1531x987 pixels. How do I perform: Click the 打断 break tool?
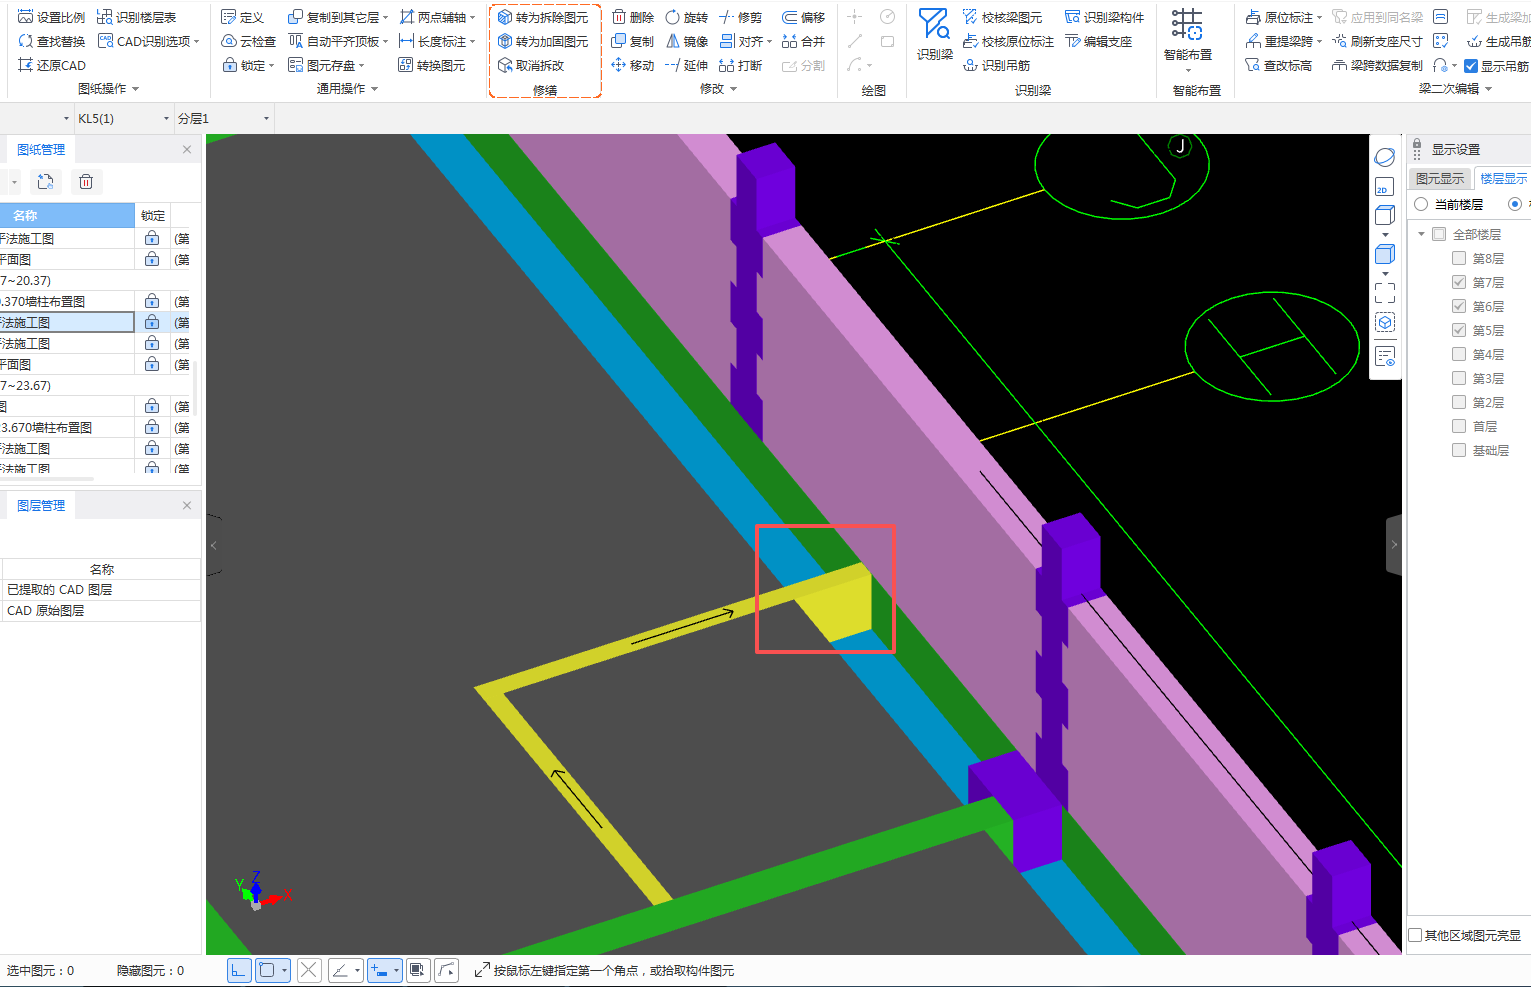click(741, 65)
